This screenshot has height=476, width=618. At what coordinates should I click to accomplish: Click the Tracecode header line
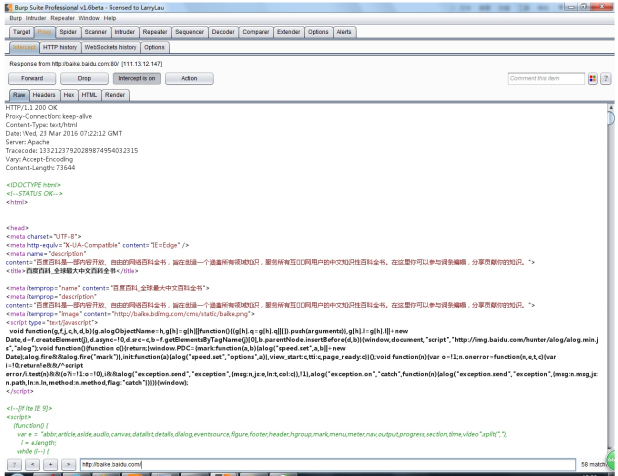(72, 151)
